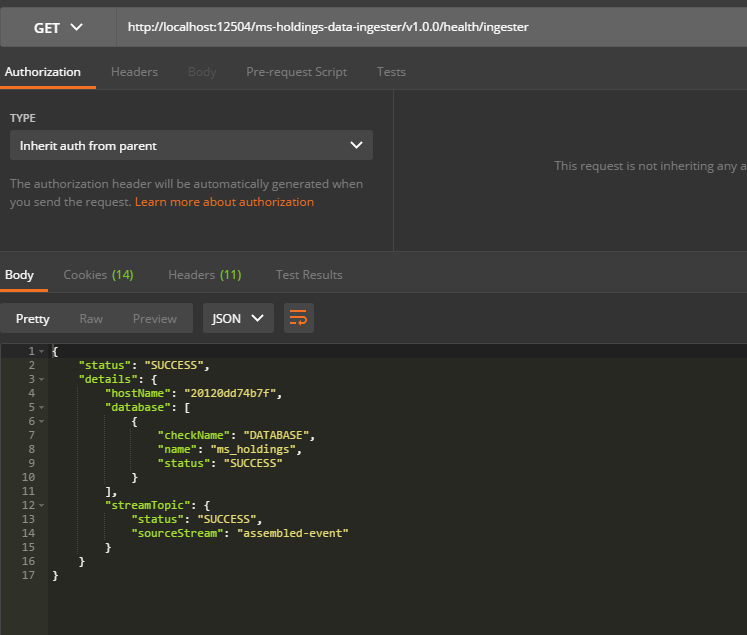Switch to Raw response view
Image resolution: width=747 pixels, height=635 pixels.
pos(91,319)
